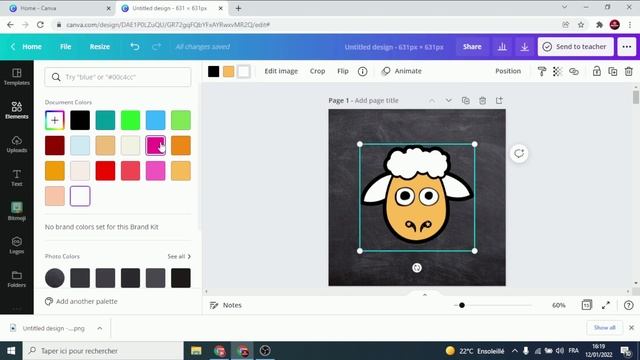Open the Elements sidebar panel
Screen dimensions: 640x360
tap(17, 110)
